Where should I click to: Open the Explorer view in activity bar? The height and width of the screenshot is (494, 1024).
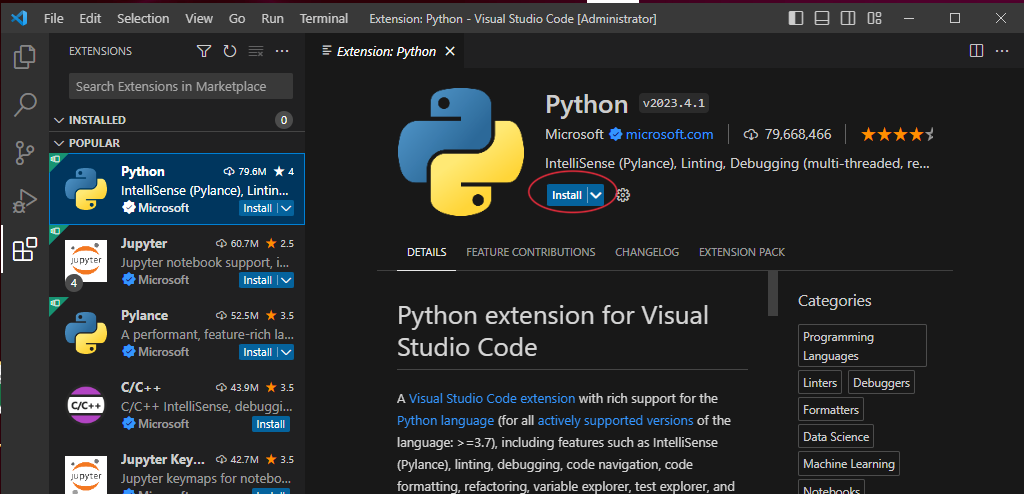pyautogui.click(x=24, y=57)
